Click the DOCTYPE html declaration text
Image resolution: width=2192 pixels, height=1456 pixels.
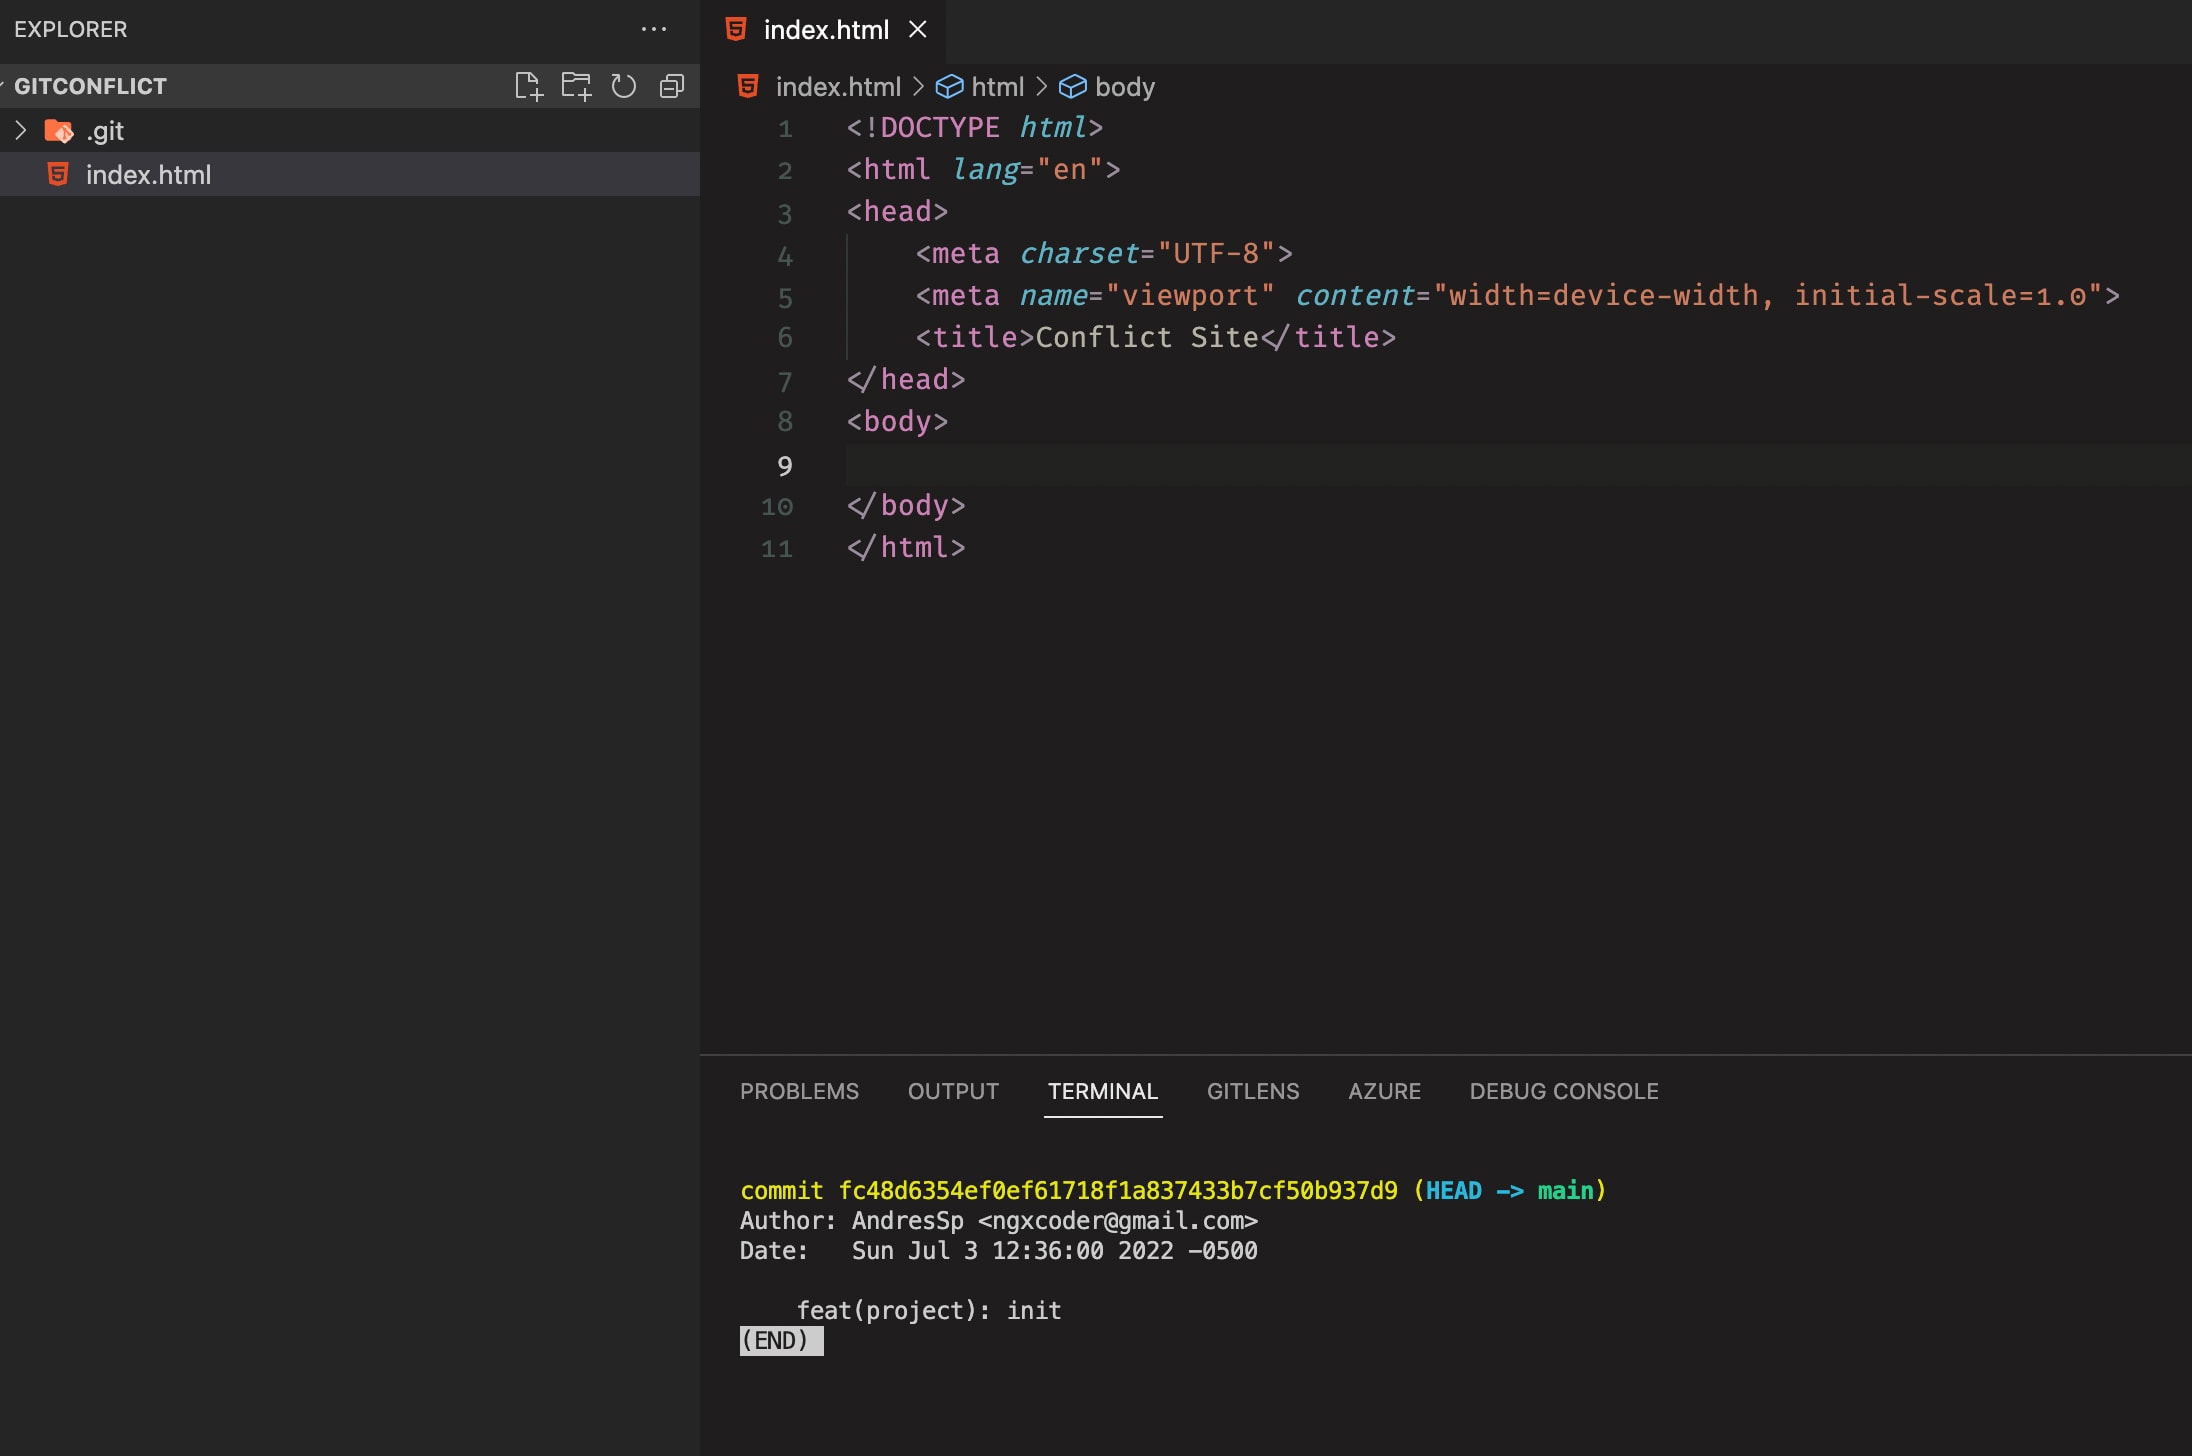point(974,127)
